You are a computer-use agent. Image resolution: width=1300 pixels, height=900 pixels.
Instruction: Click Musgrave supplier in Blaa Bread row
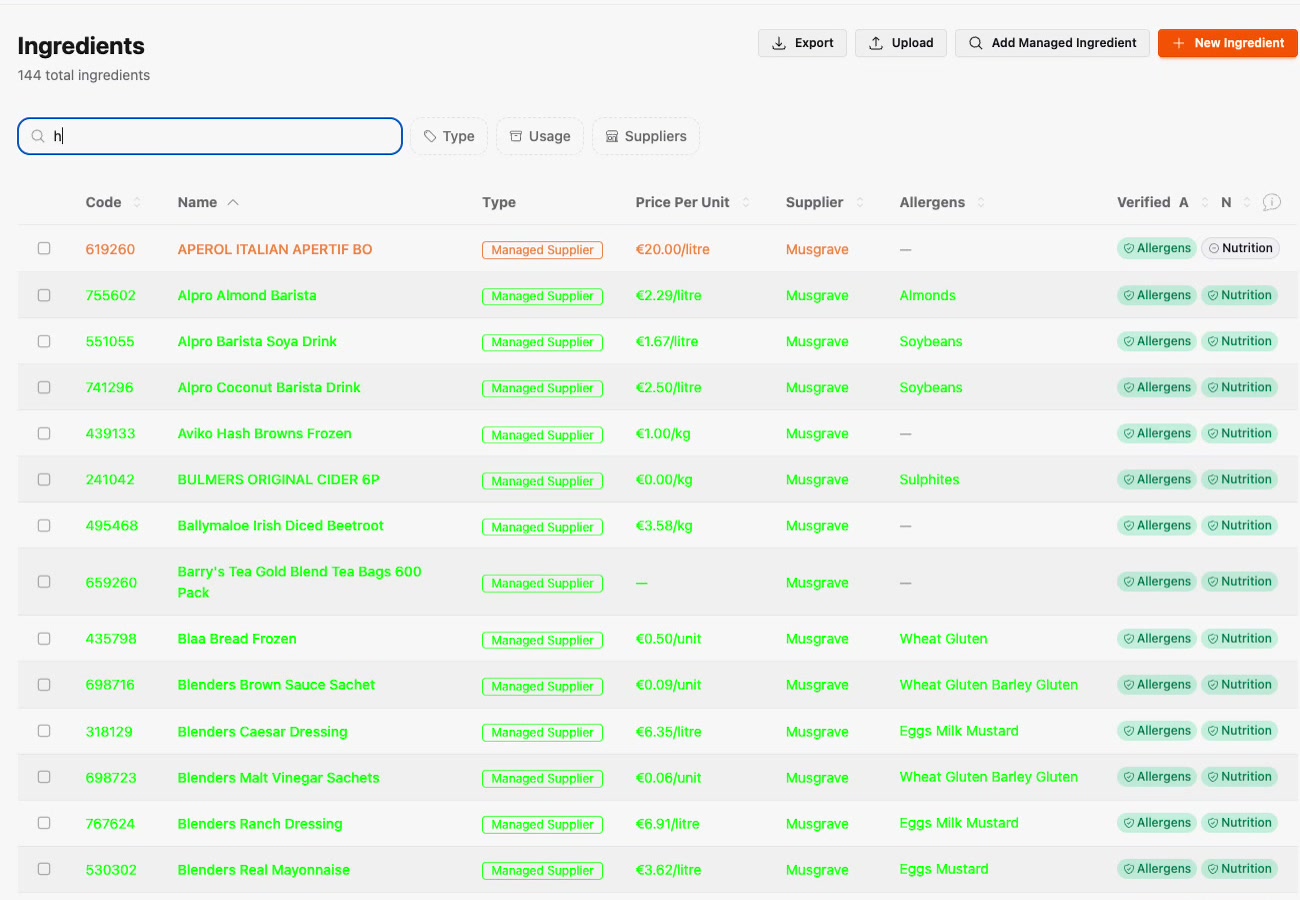(817, 639)
